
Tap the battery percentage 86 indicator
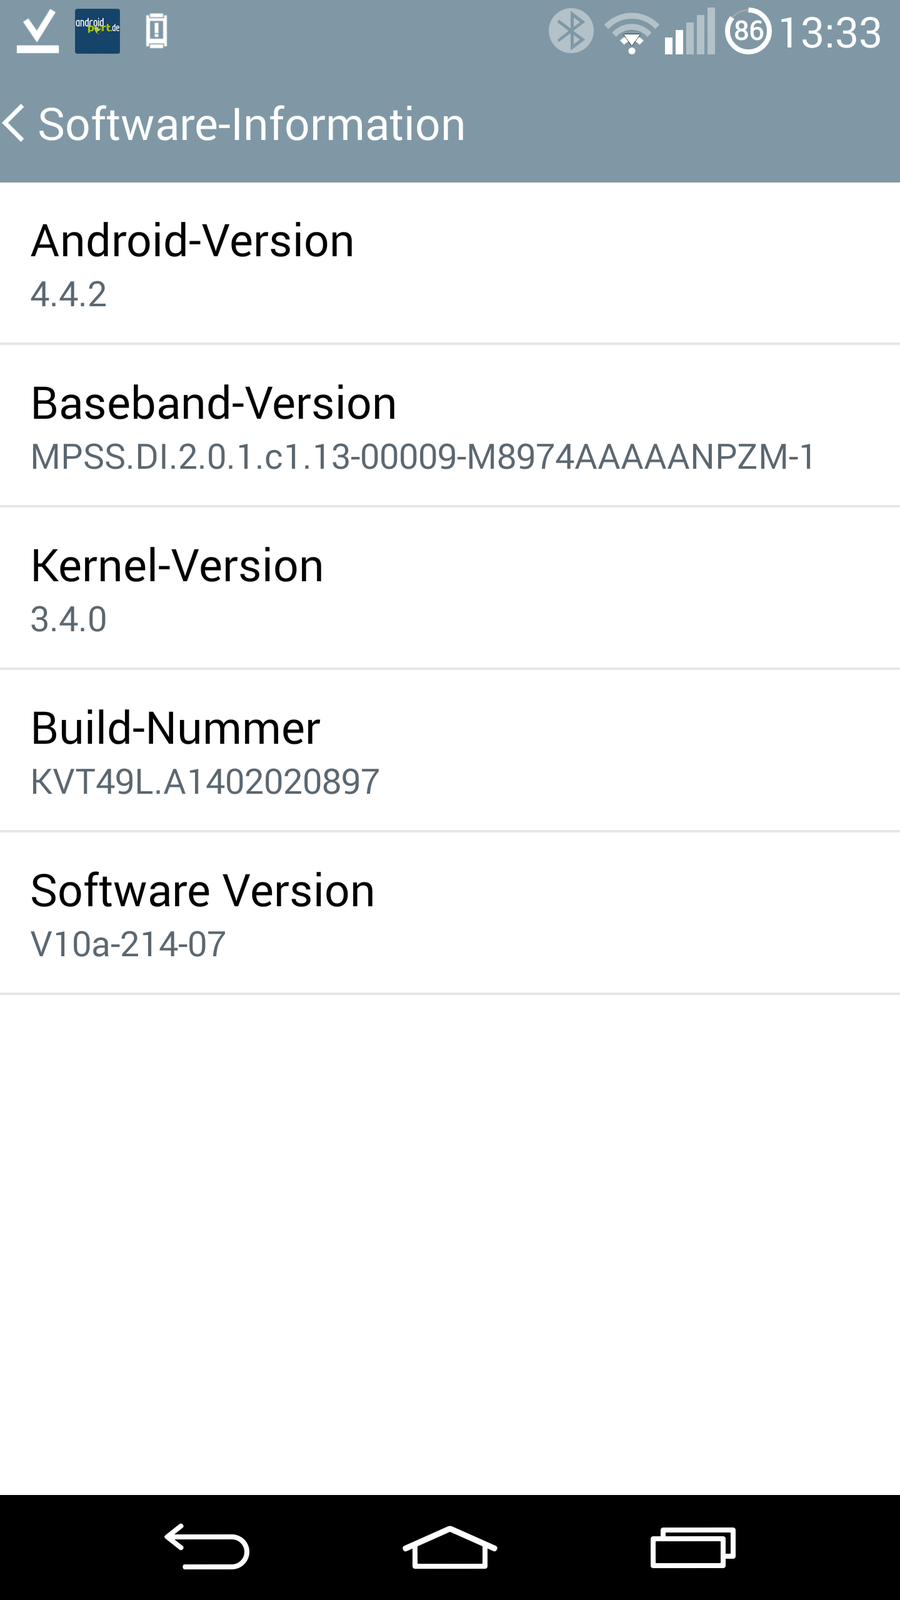(748, 32)
